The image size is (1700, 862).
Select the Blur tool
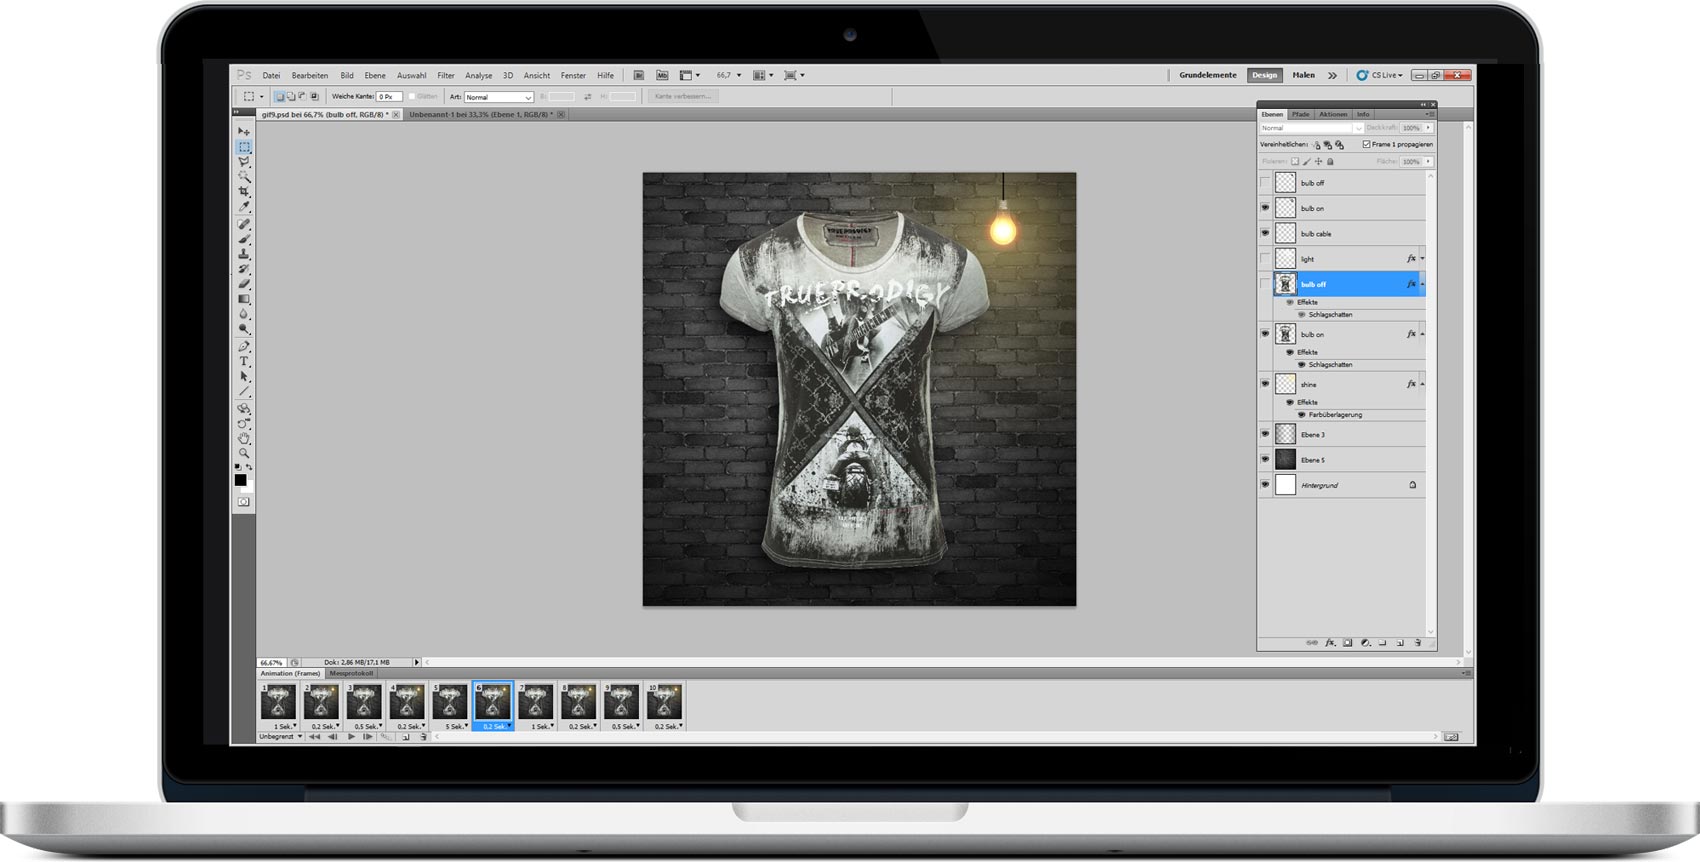243,314
